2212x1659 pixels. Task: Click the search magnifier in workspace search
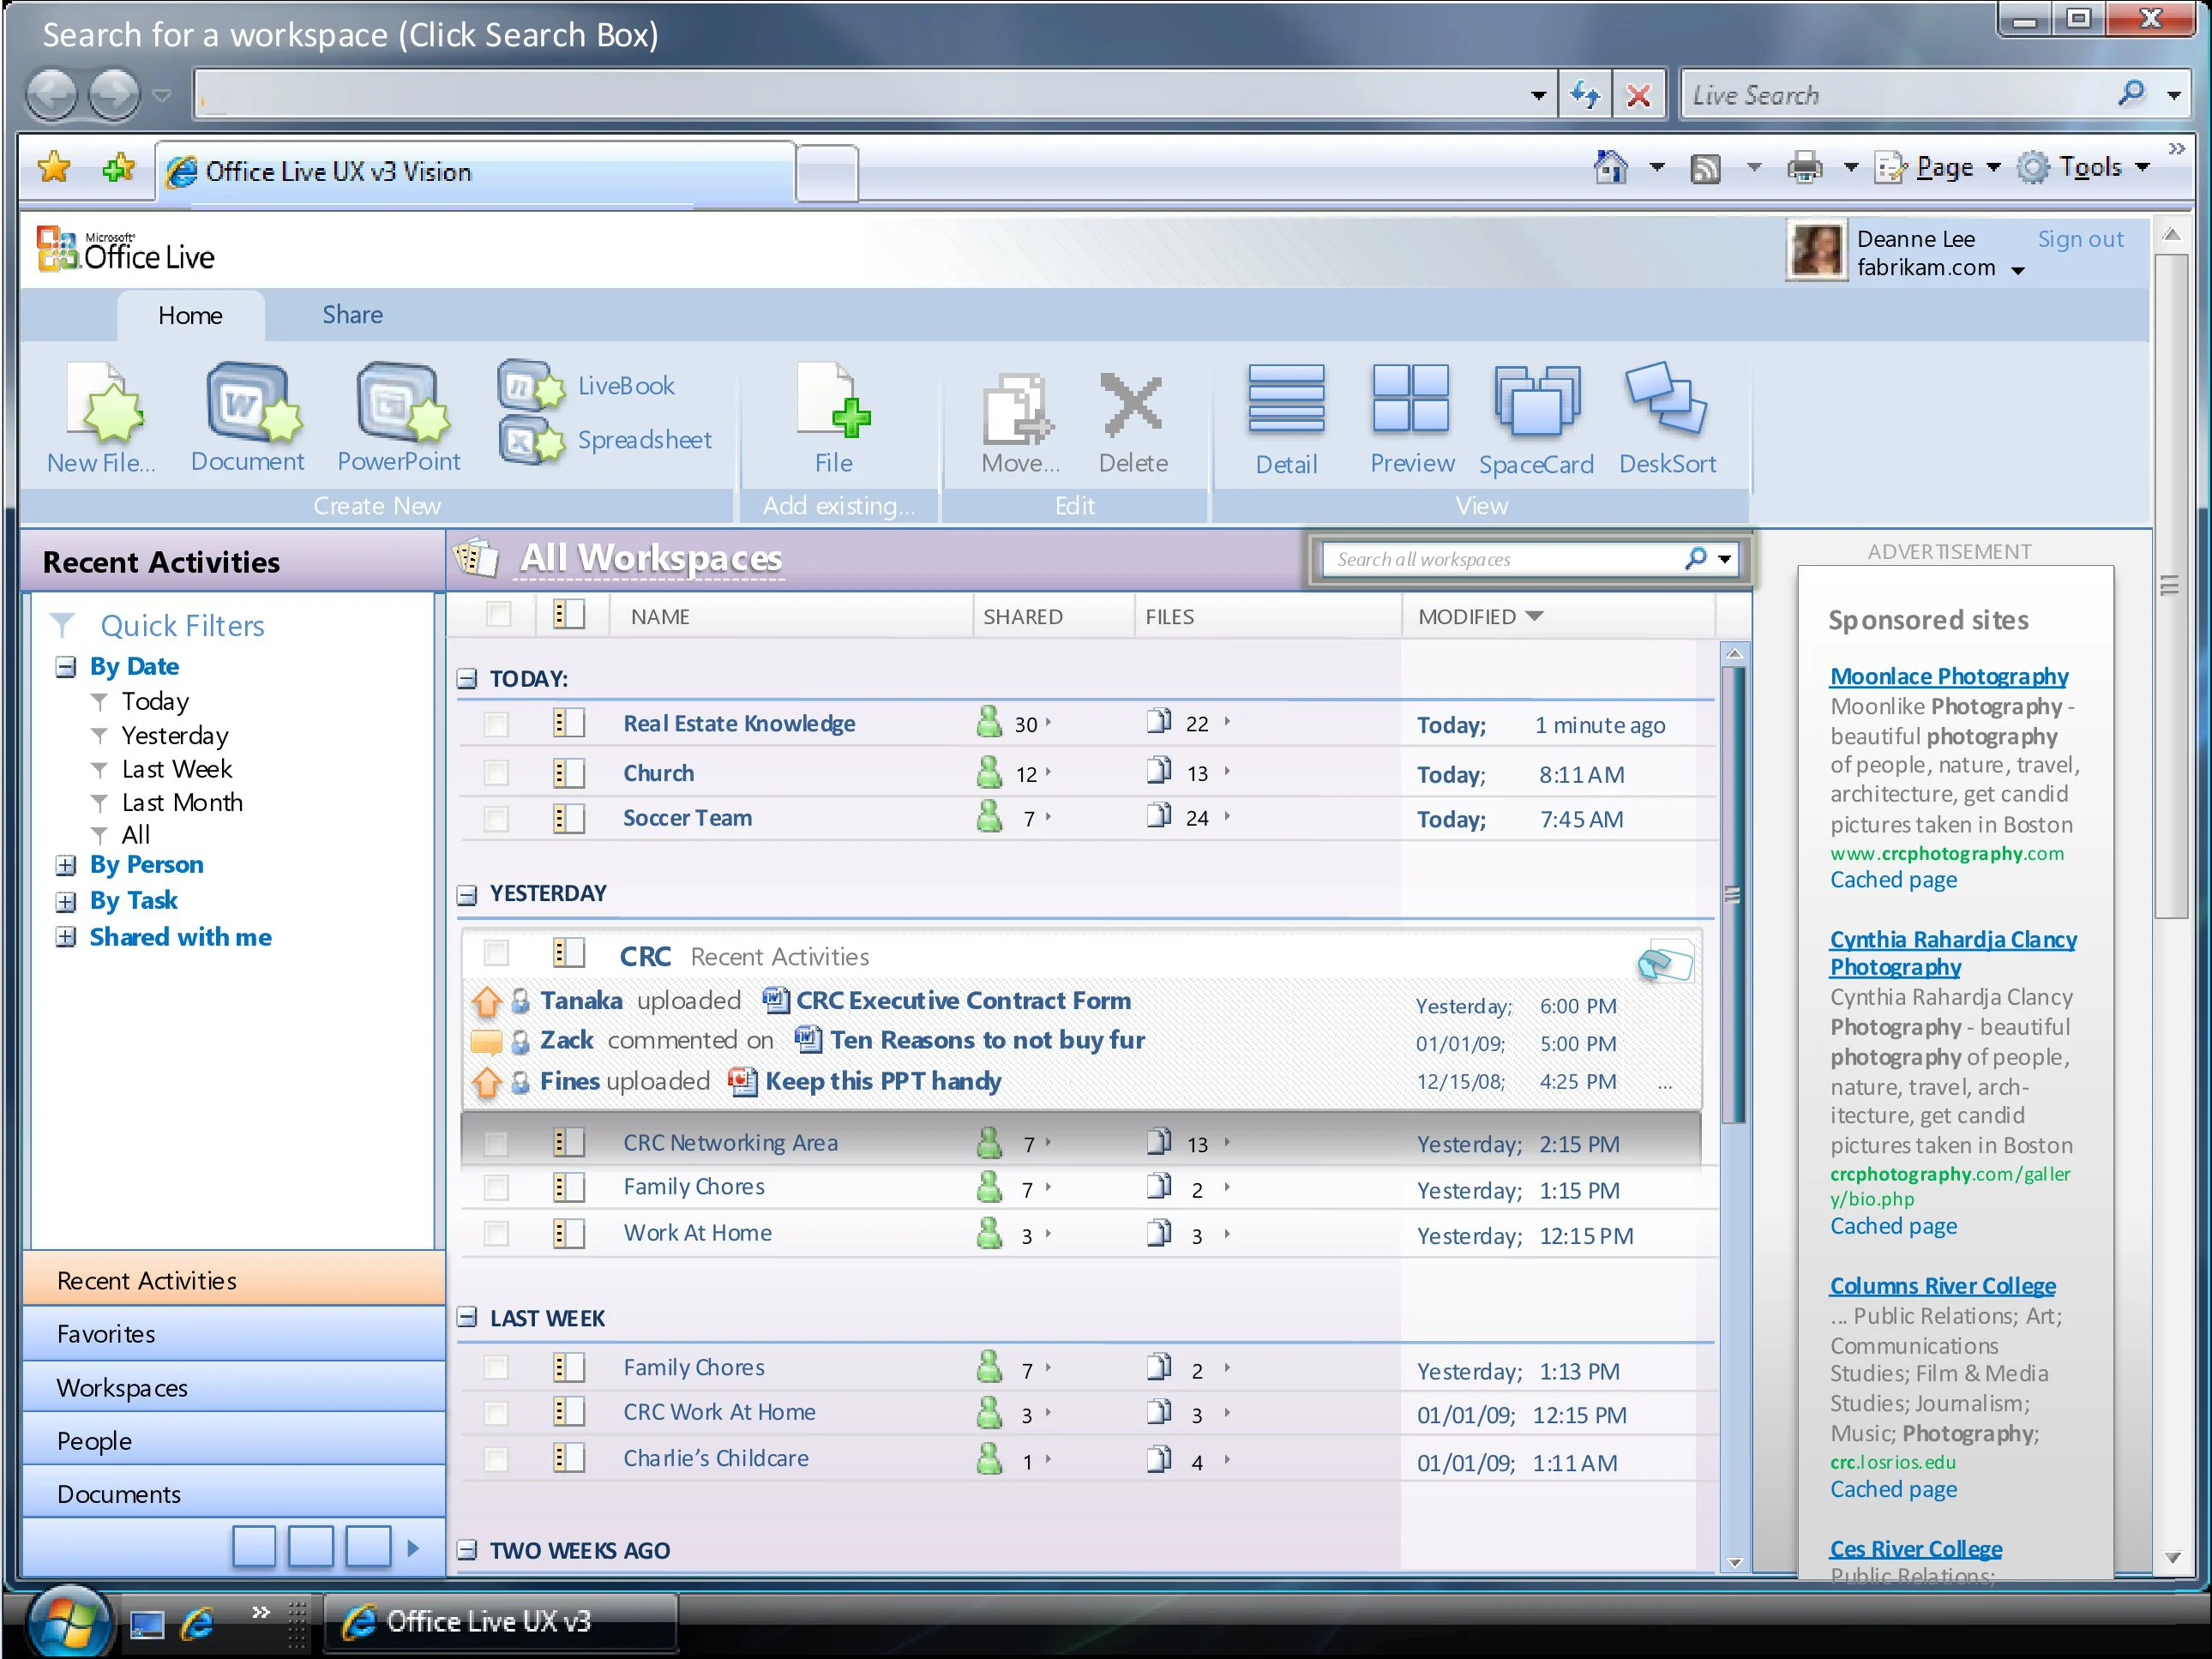coord(1695,558)
